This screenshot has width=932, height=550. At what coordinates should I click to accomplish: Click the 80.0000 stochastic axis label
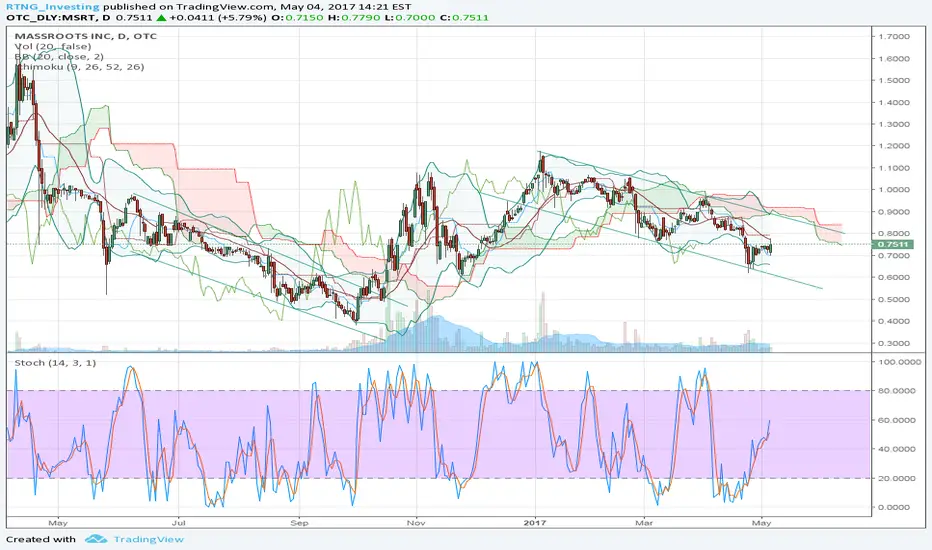pos(896,391)
